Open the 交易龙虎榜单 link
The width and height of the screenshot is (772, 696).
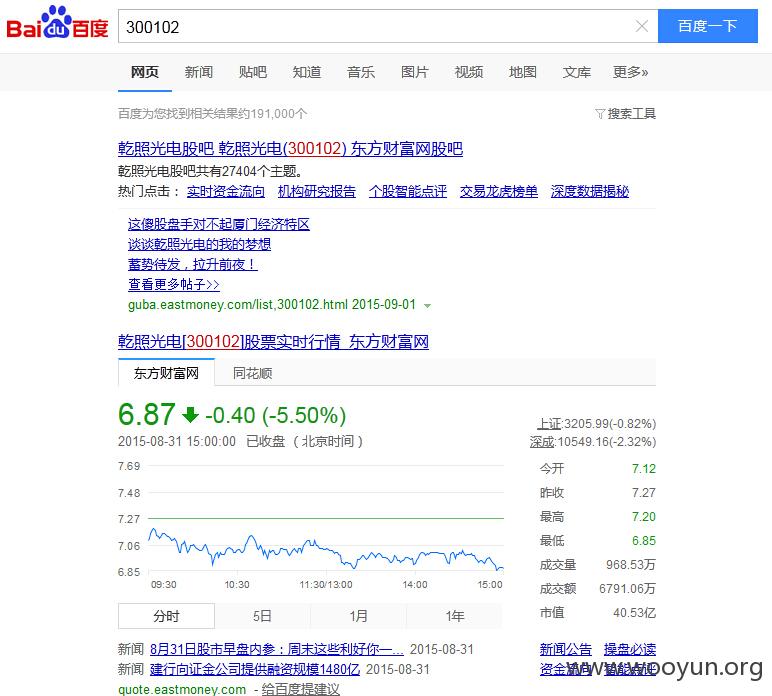(499, 191)
